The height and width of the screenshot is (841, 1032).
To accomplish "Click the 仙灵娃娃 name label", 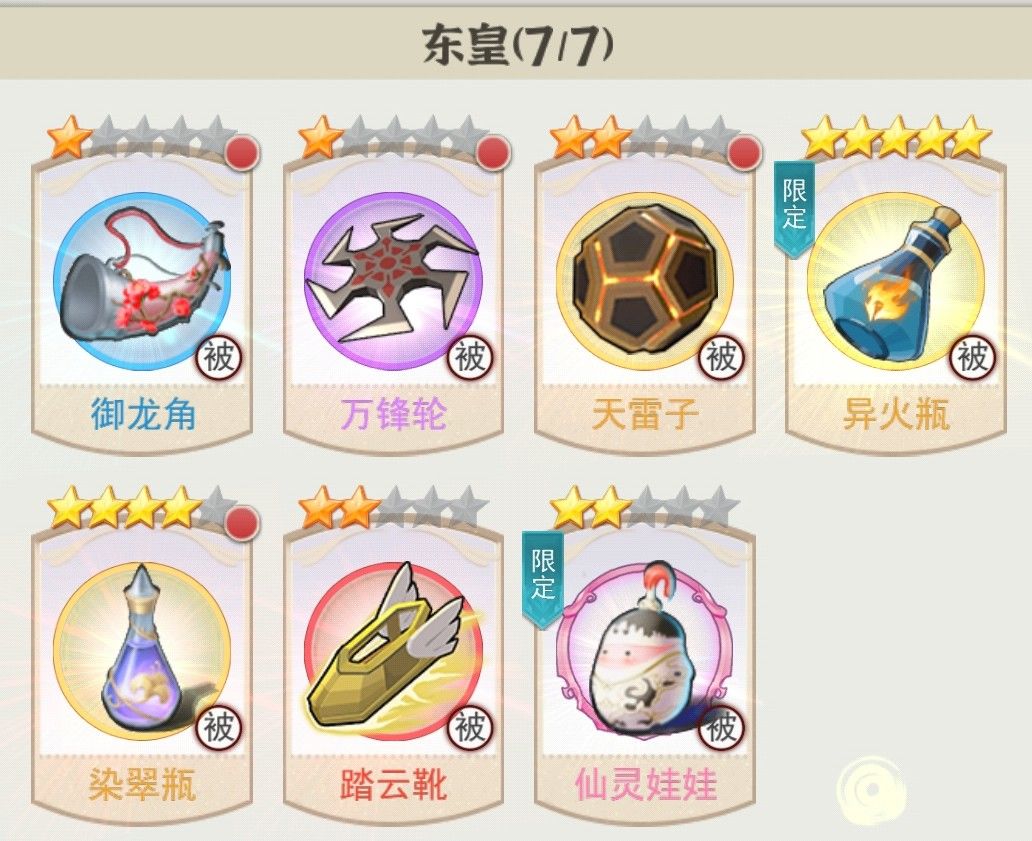I will 645,784.
